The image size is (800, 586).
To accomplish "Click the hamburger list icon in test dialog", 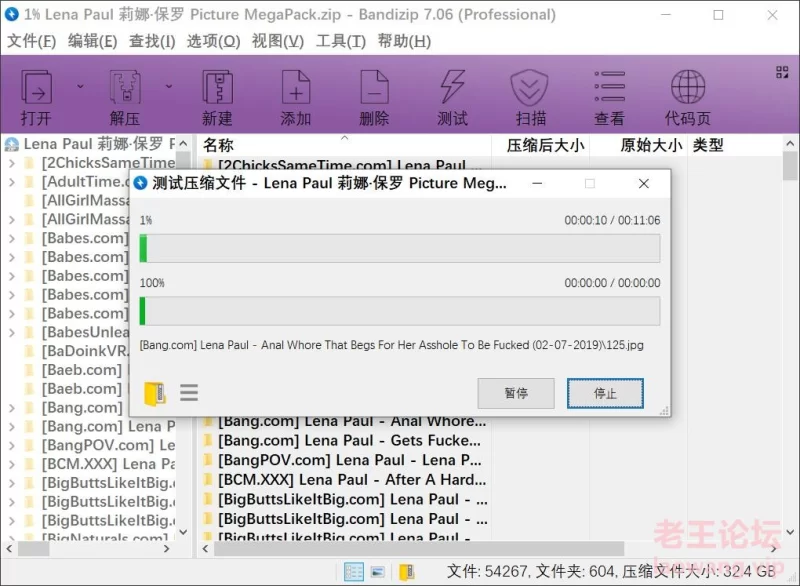I will (x=189, y=392).
